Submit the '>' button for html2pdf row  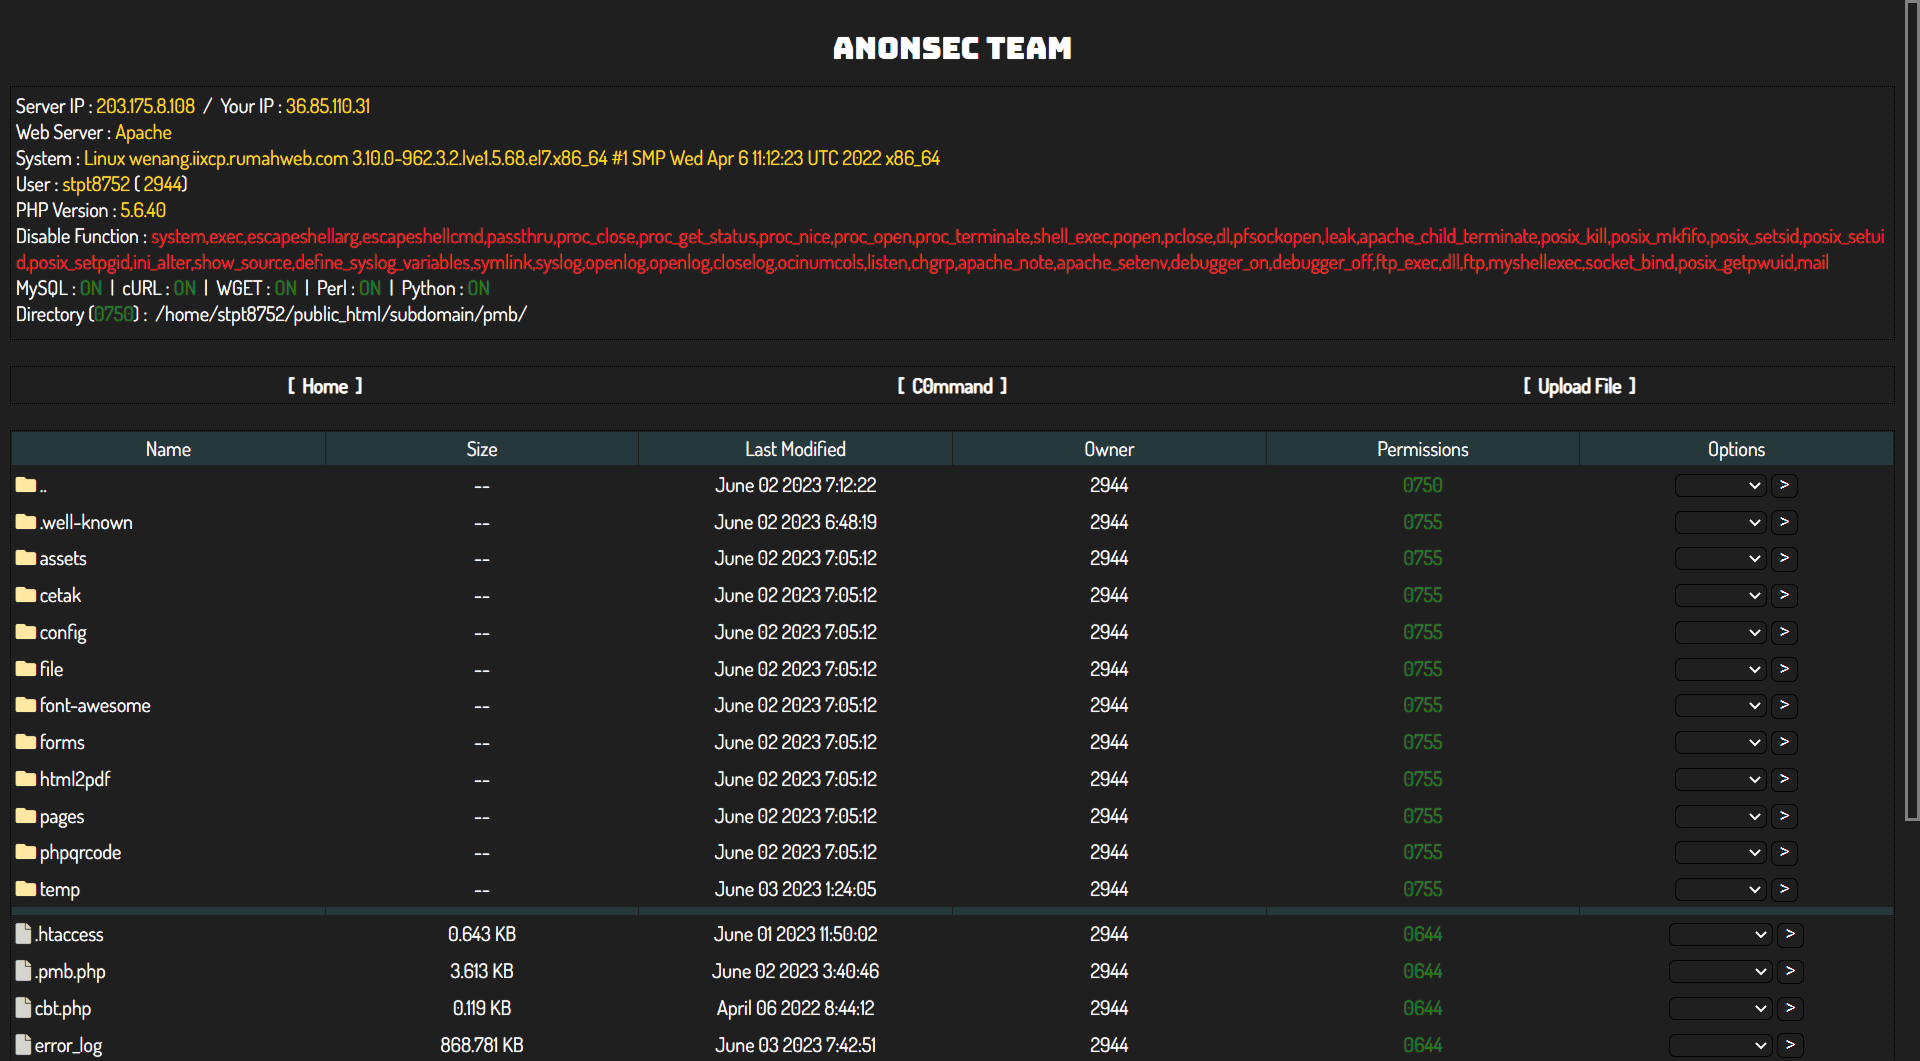tap(1784, 779)
